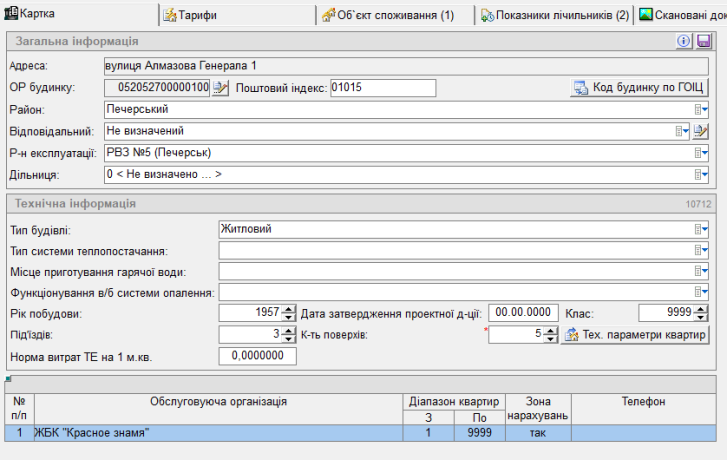Increase Рік побудови with up arrow

[x=289, y=309]
